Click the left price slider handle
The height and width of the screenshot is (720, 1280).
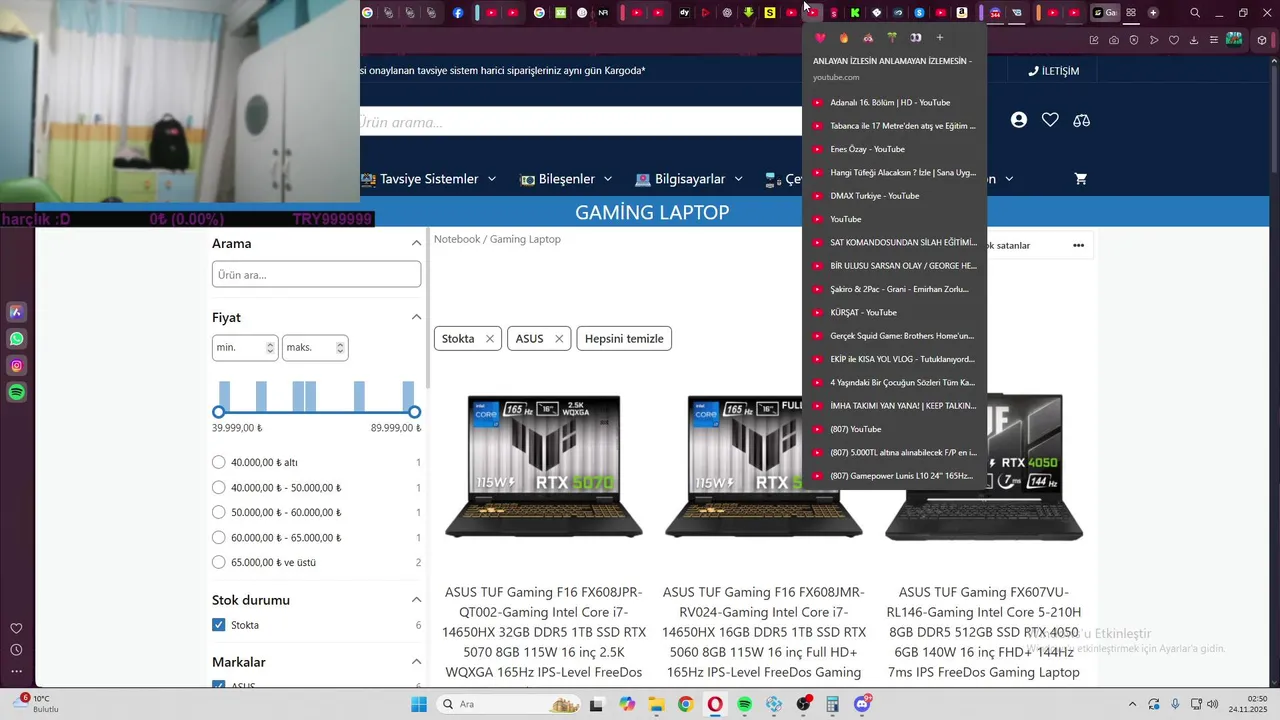pyautogui.click(x=219, y=412)
